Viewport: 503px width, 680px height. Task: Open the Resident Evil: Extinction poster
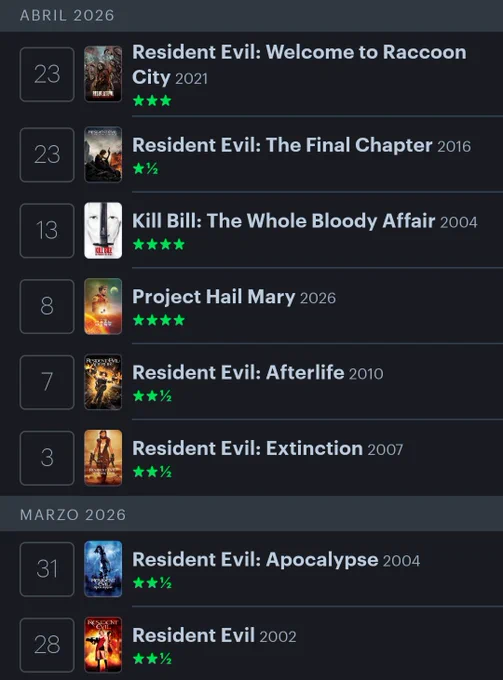(x=103, y=458)
